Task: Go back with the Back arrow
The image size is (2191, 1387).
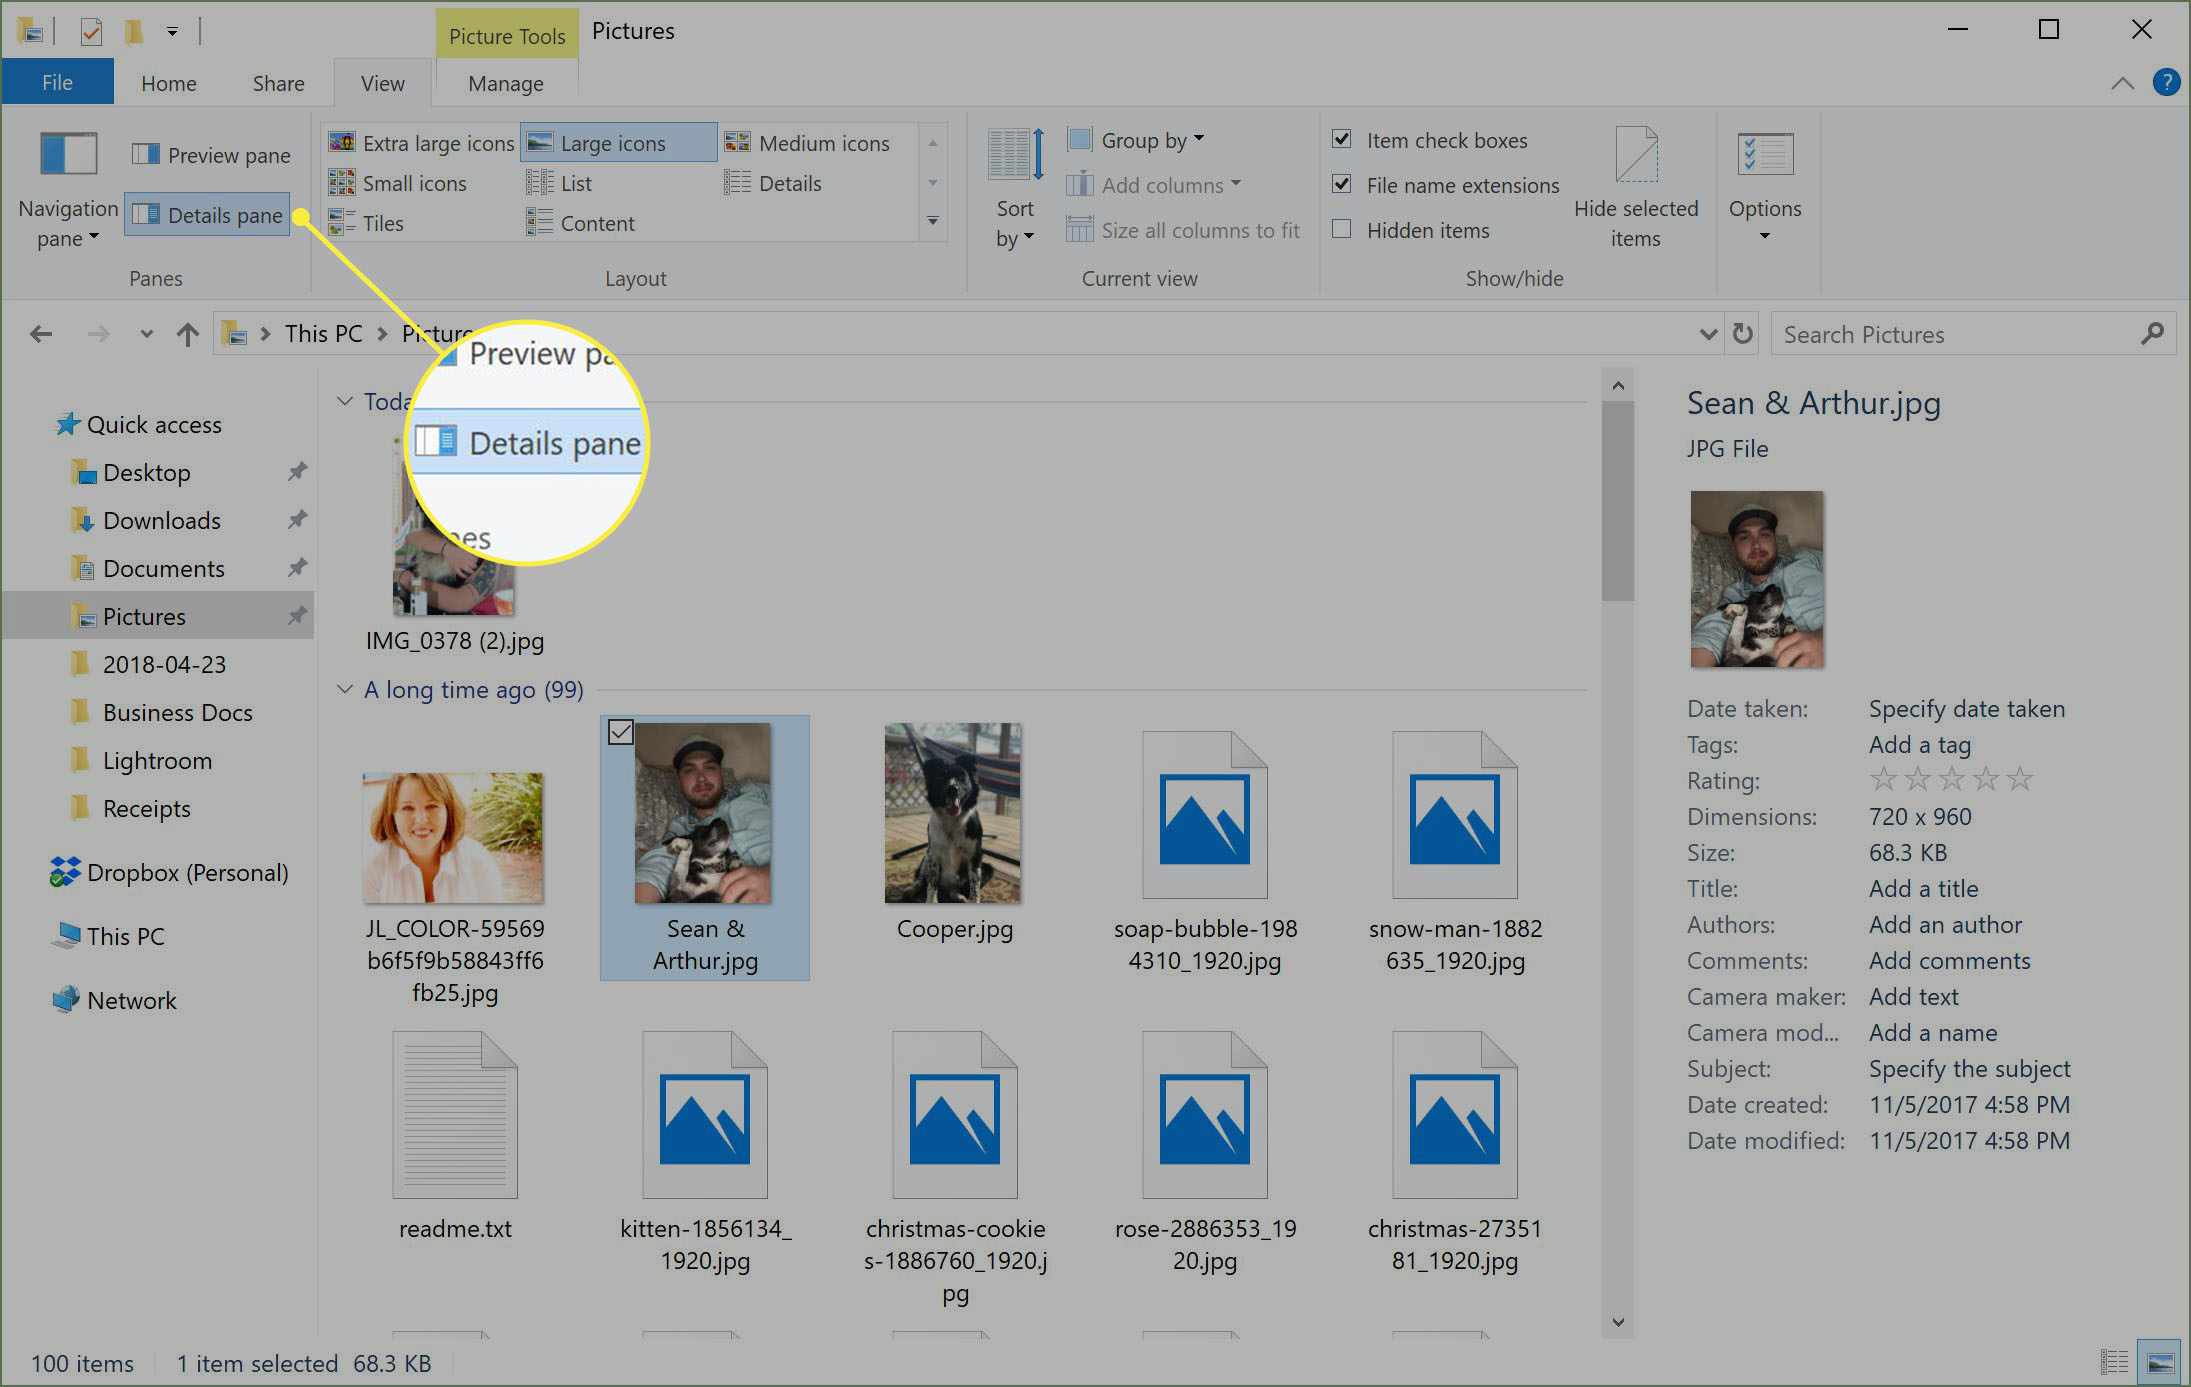Action: (x=41, y=334)
